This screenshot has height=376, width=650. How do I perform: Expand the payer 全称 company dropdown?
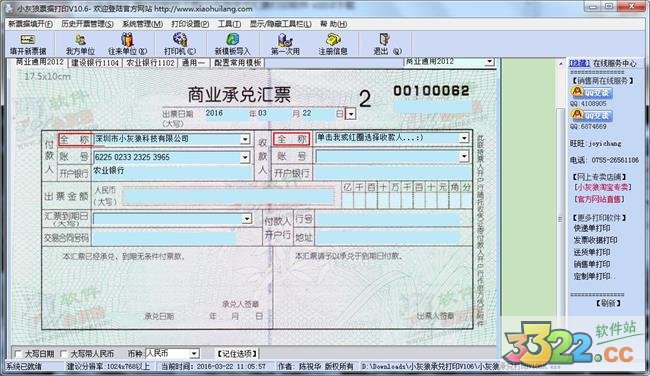point(245,139)
